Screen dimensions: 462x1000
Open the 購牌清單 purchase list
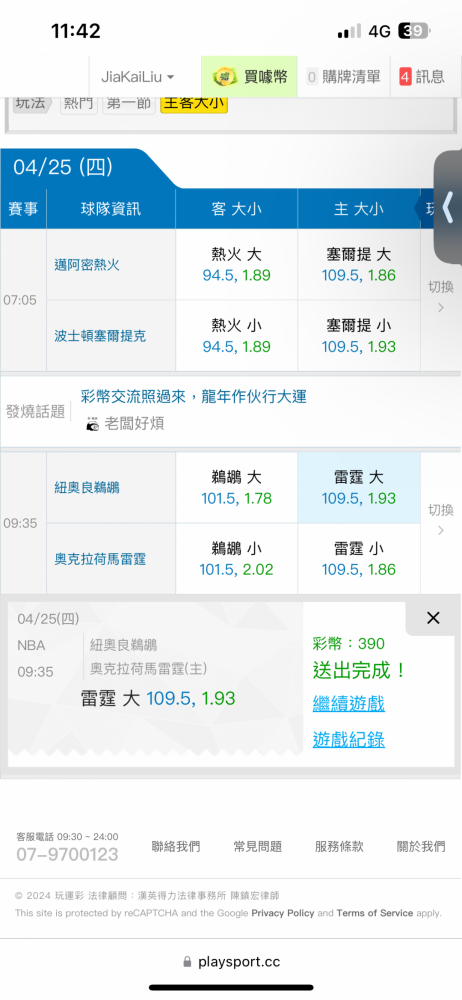tap(343, 77)
